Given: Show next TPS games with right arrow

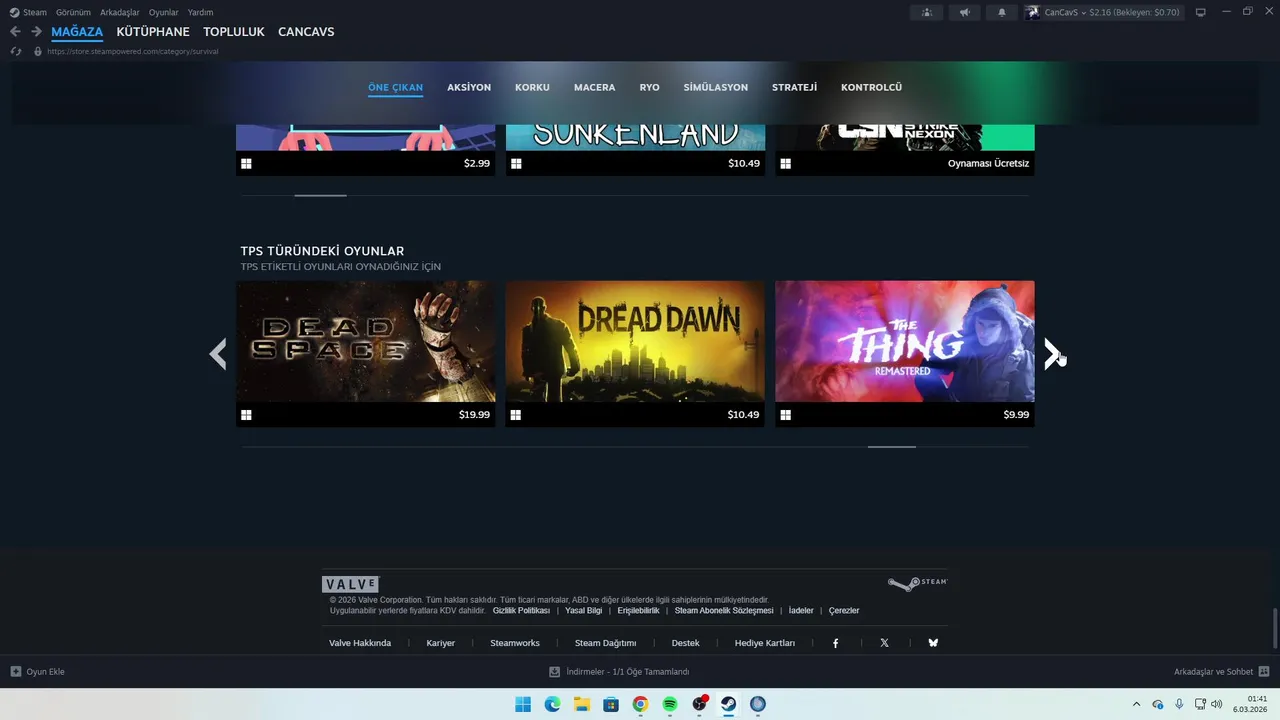Looking at the screenshot, I should 1052,354.
